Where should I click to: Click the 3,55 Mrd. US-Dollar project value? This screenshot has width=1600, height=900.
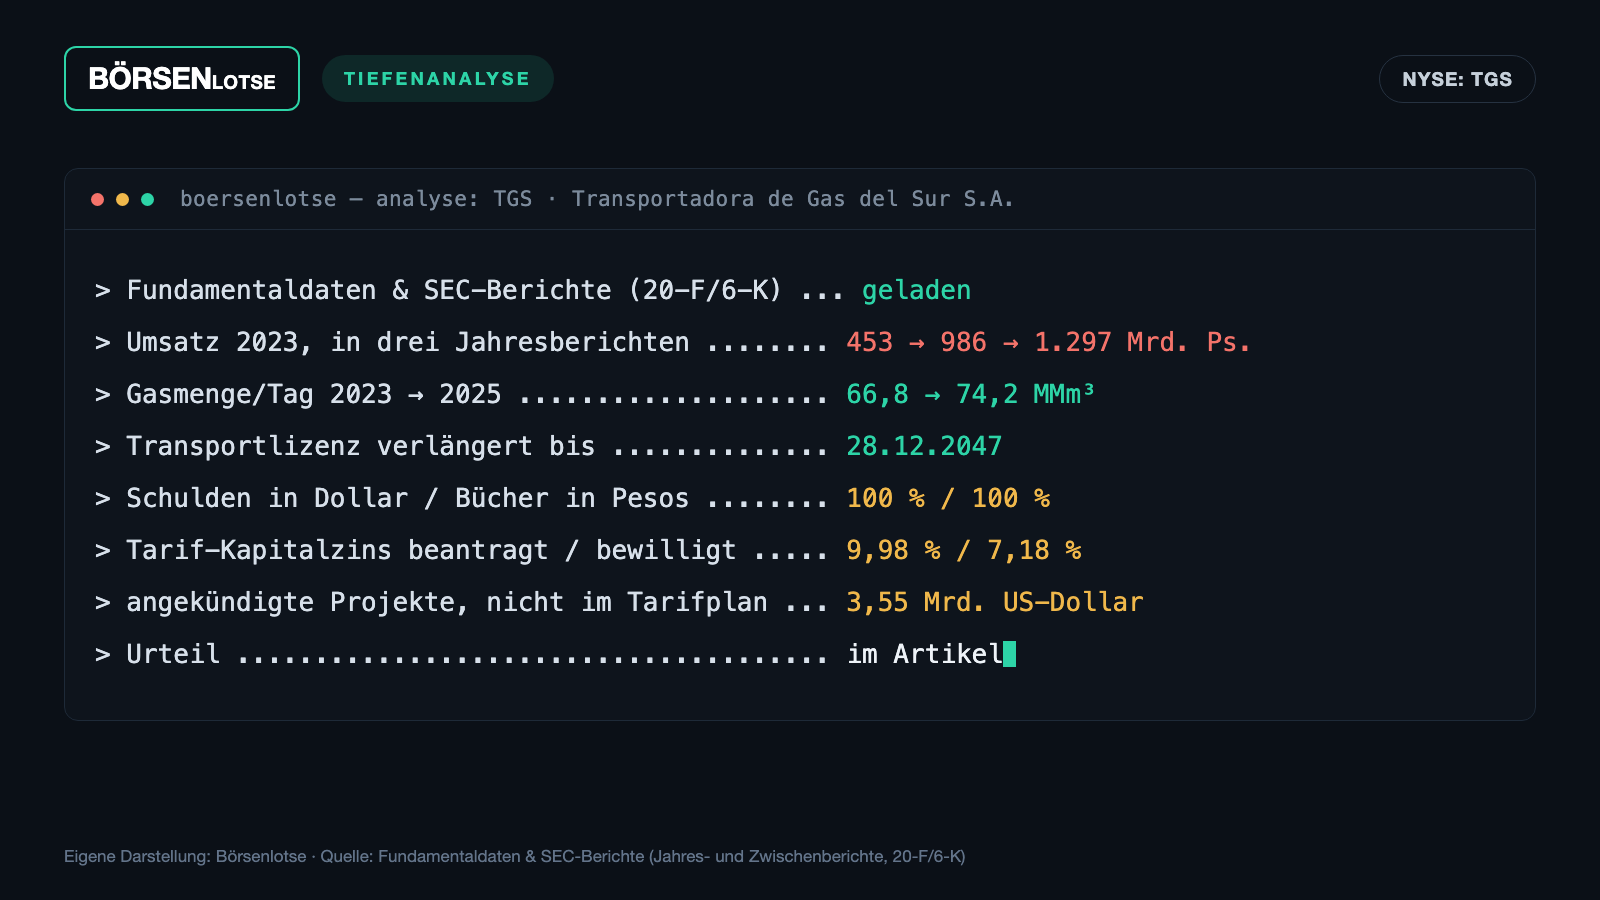coord(994,602)
